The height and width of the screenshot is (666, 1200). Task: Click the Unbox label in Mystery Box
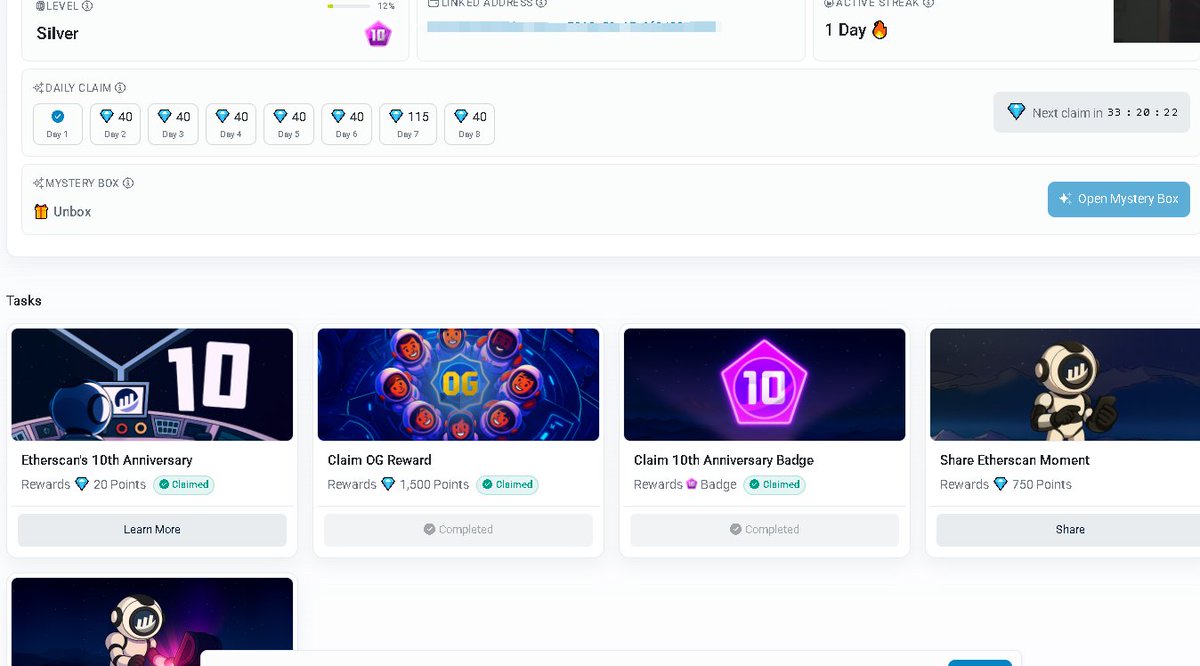tap(72, 212)
